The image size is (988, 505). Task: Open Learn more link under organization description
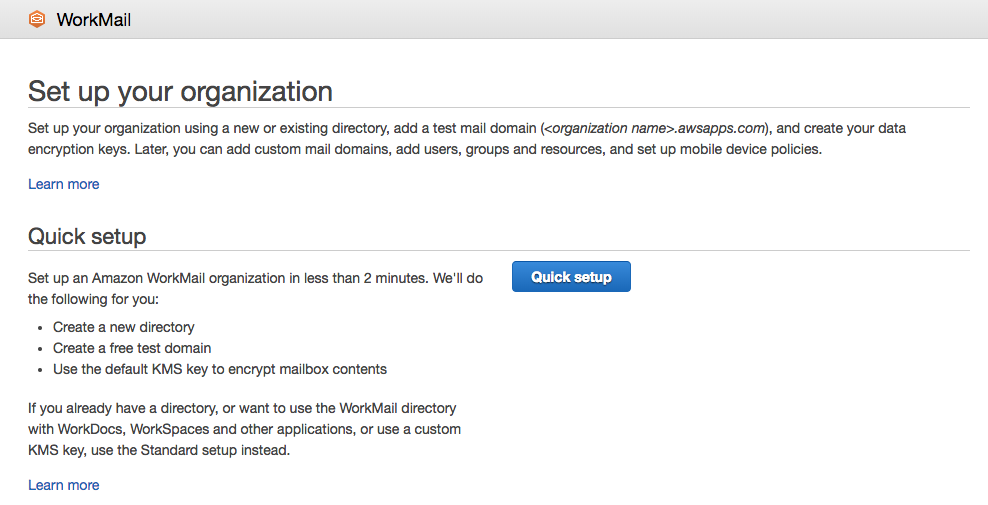(64, 184)
